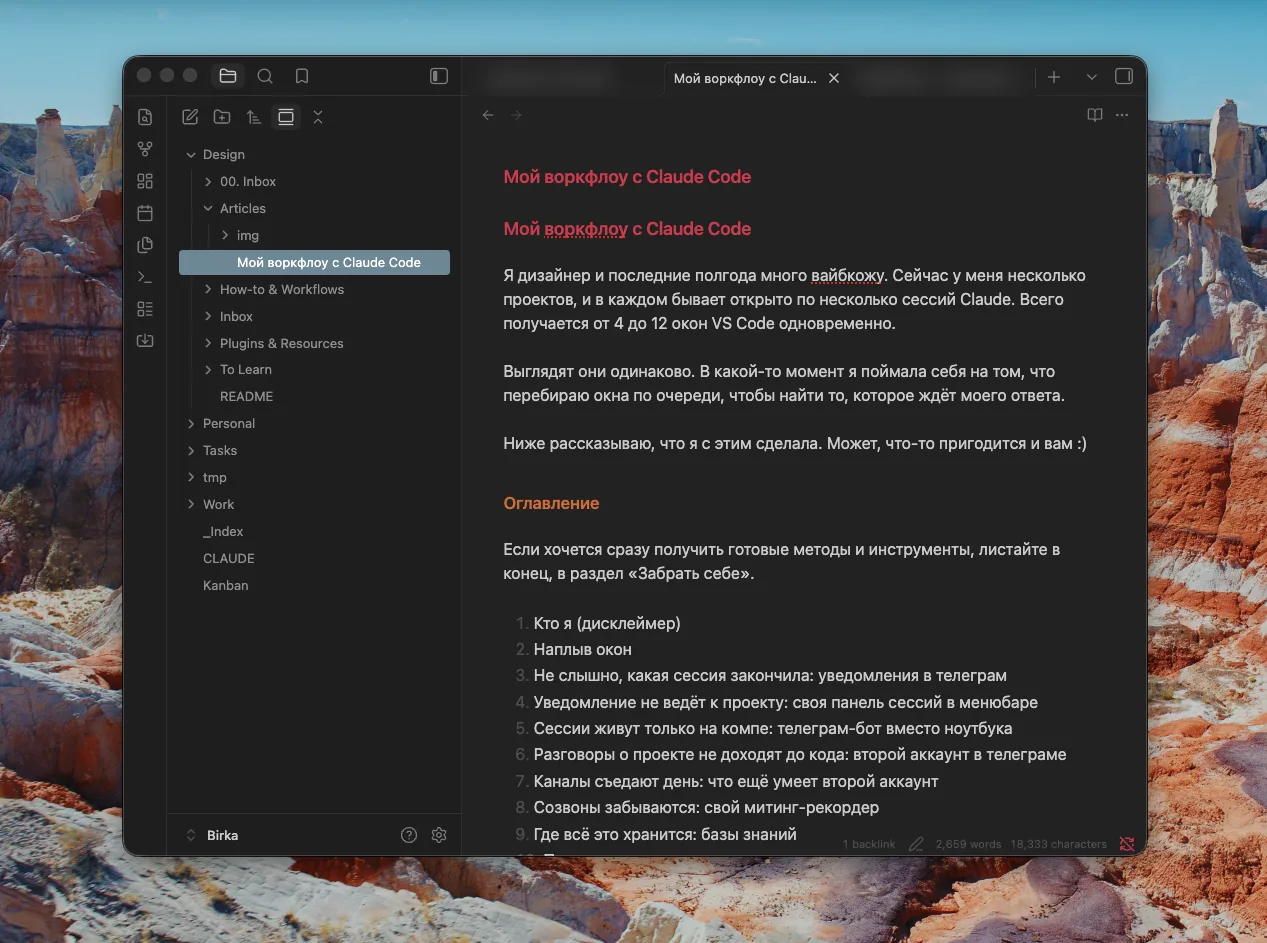
Task: Open the search magnifier in the top bar
Action: pyautogui.click(x=265, y=76)
